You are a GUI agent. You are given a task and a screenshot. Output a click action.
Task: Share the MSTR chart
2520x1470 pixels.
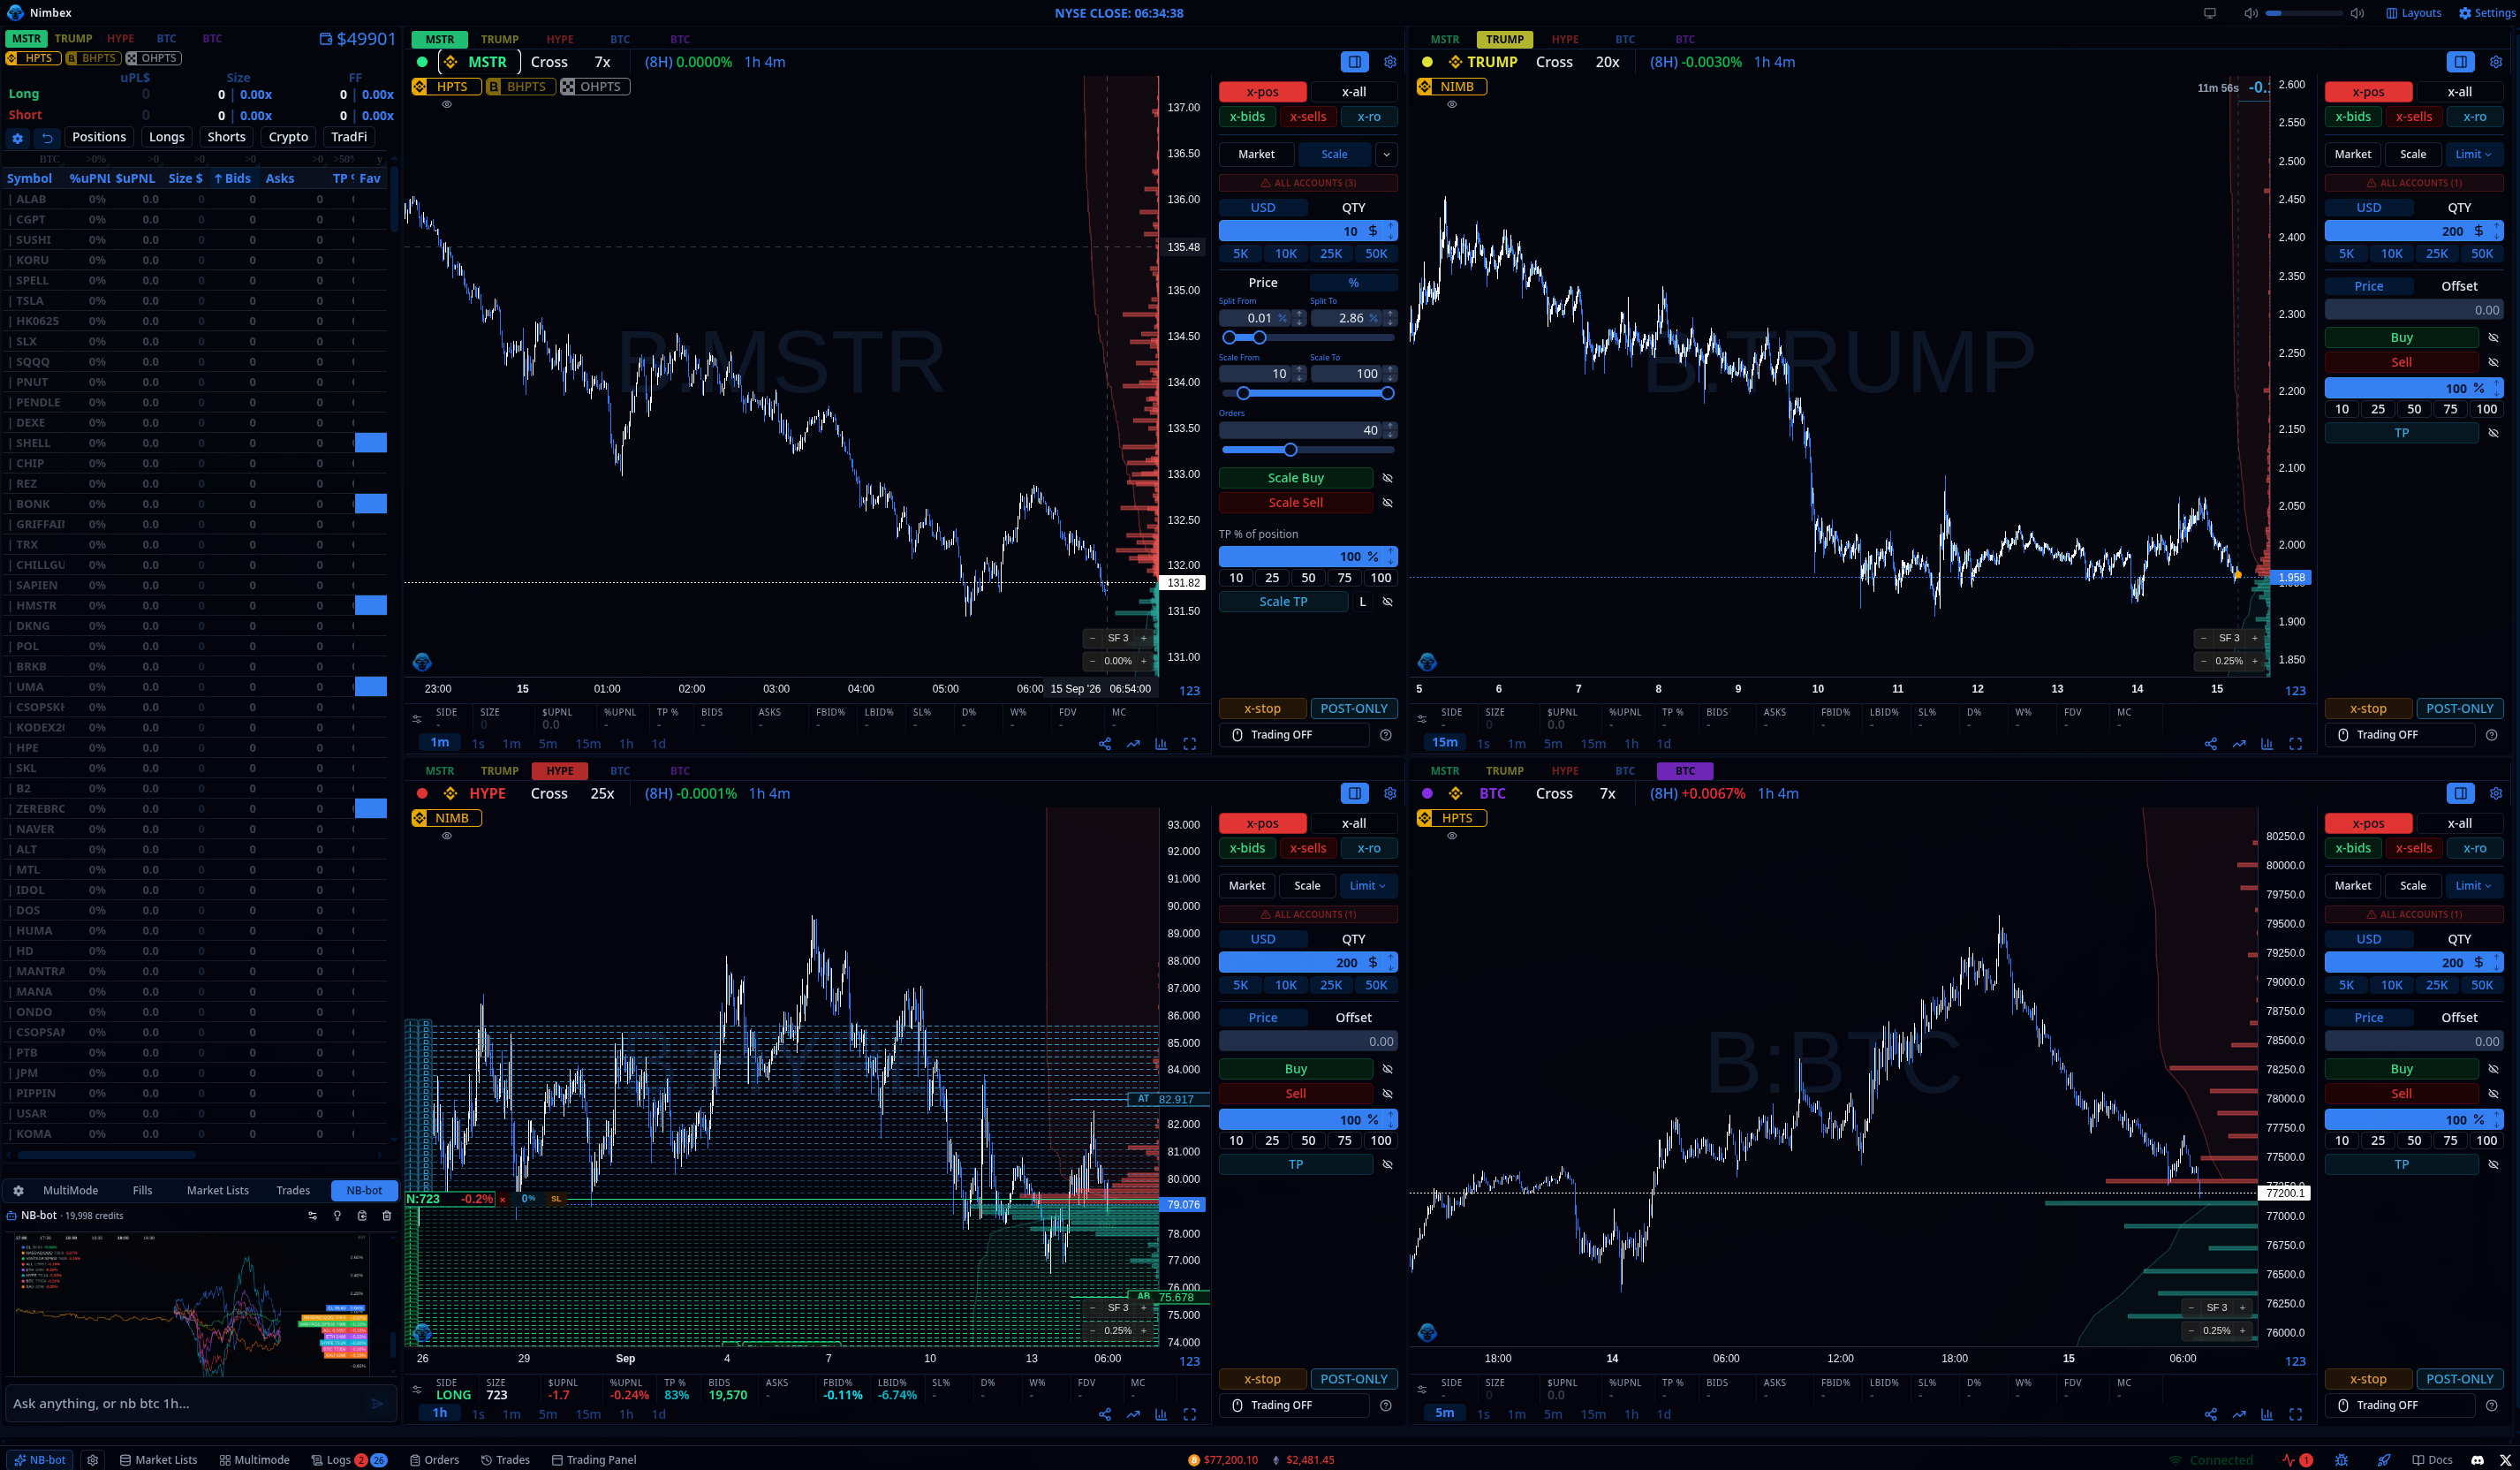click(1105, 744)
